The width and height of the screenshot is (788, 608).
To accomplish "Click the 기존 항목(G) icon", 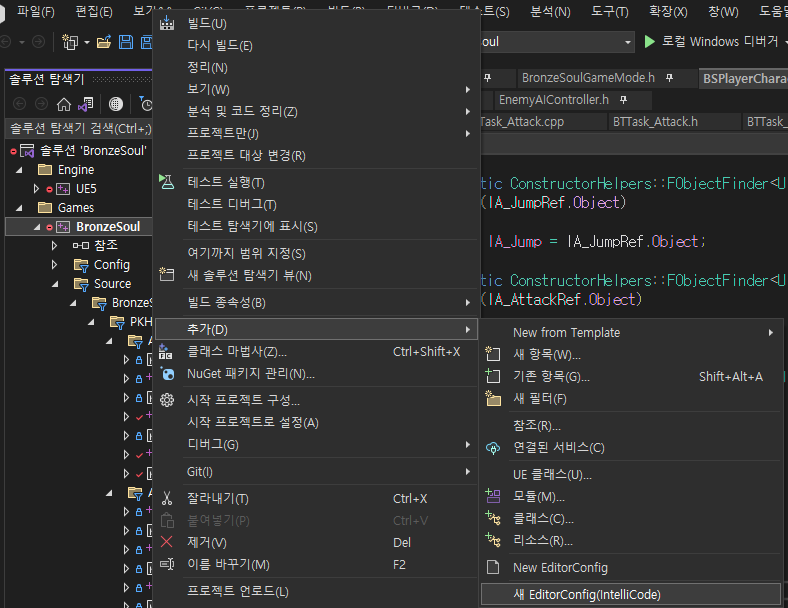I will [x=493, y=376].
